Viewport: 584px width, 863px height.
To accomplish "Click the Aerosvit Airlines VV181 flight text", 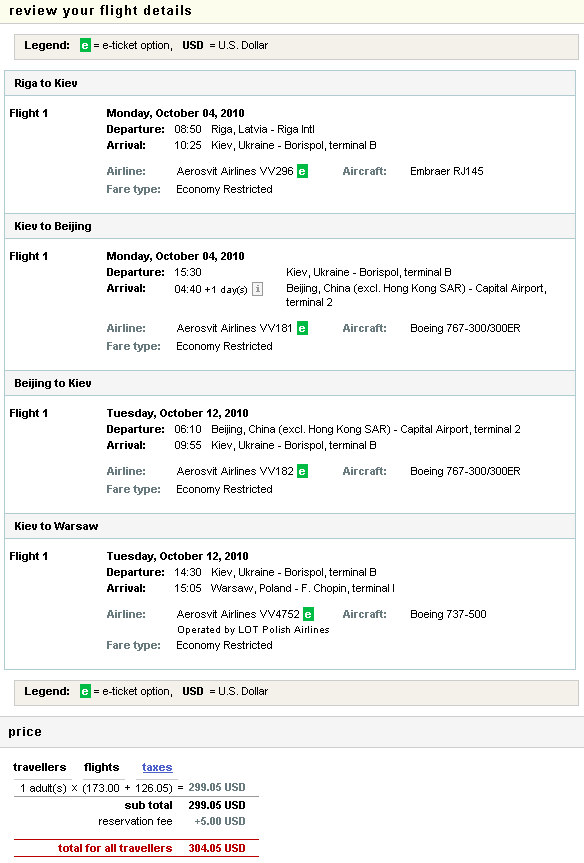I will pos(234,328).
